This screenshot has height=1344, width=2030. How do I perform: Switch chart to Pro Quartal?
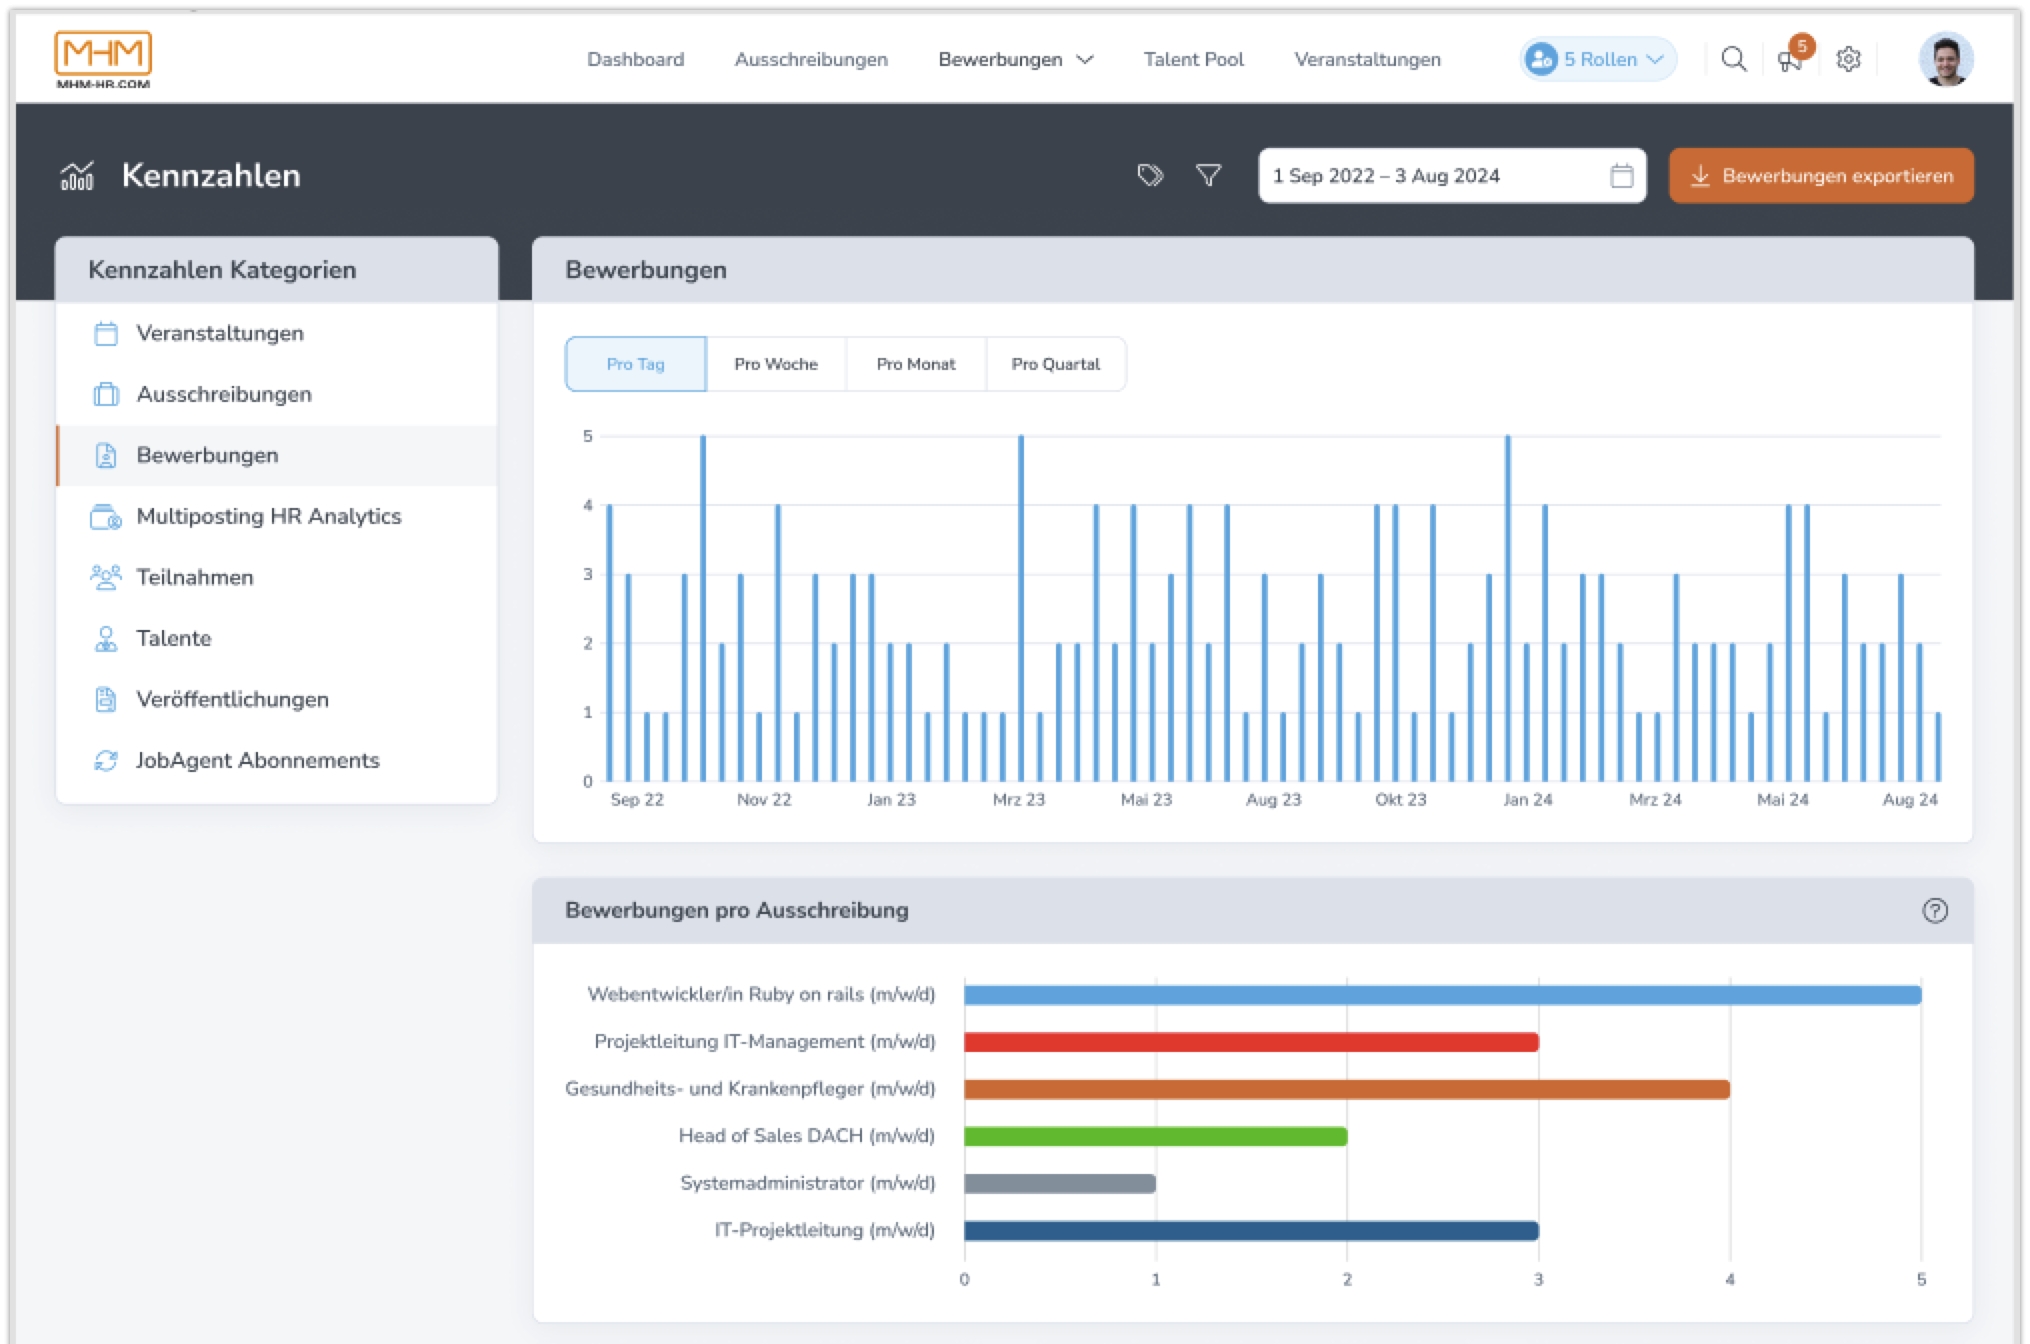pos(1055,364)
